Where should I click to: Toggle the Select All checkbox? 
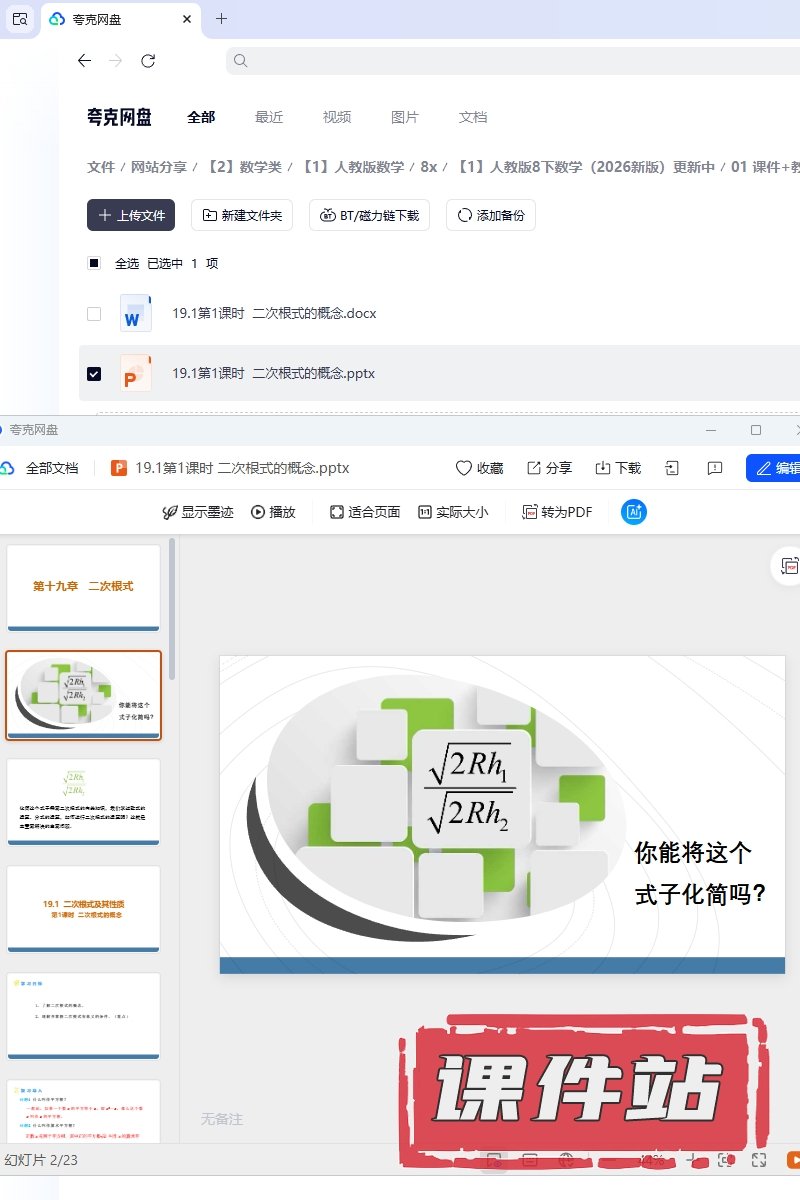coord(94,264)
